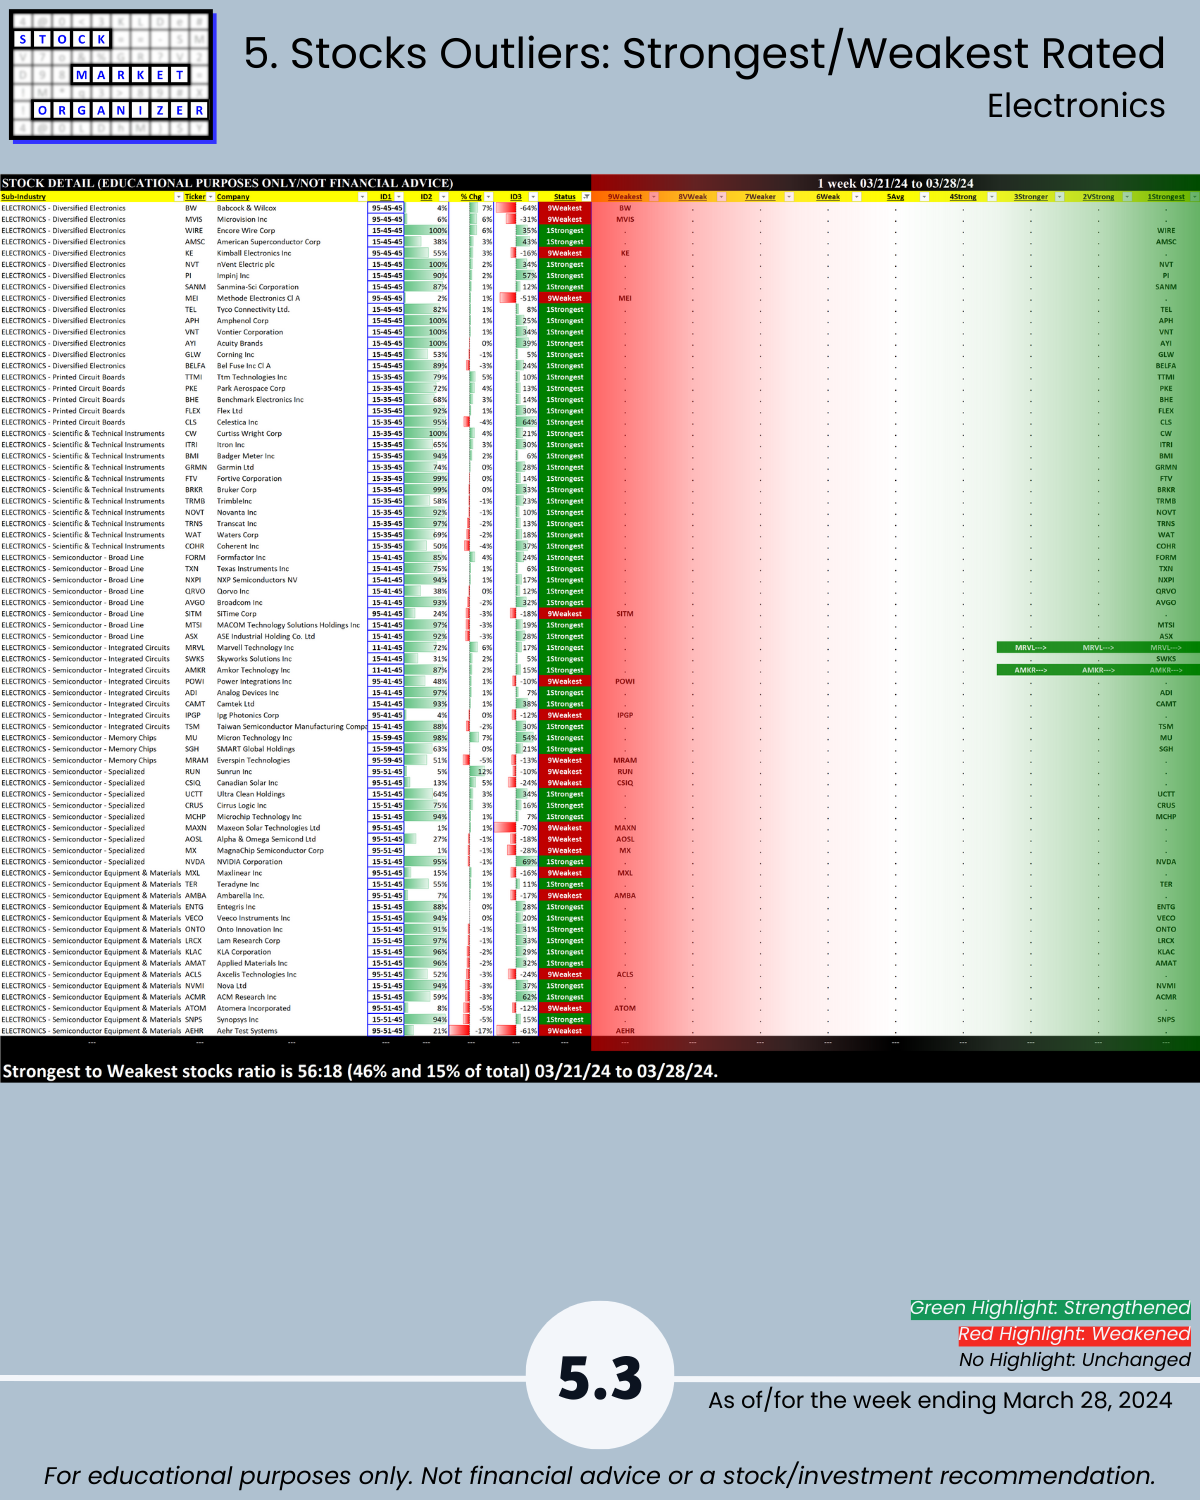Click MAXN in the 9Weakest matrix column
This screenshot has height=1500, width=1200.
pos(625,828)
